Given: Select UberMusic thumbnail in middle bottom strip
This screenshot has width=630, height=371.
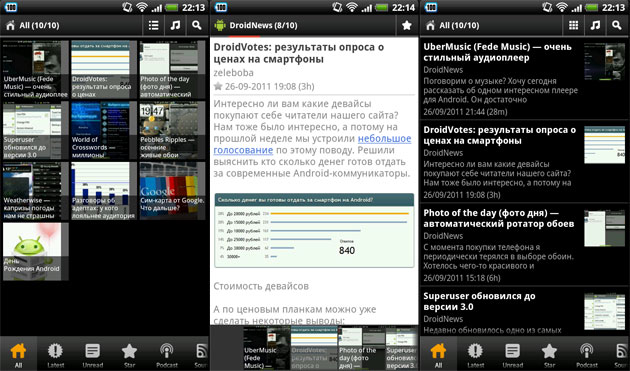Looking at the screenshot, I should pos(267,348).
